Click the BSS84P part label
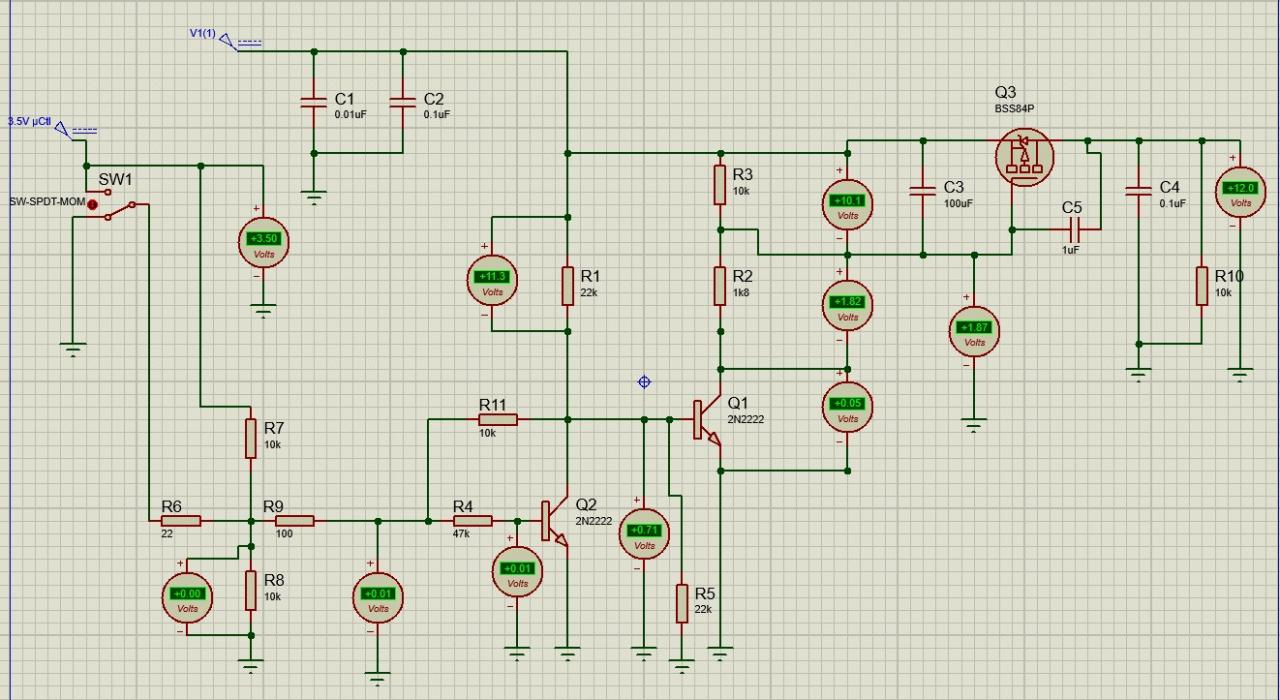1280x700 pixels. 1015,108
